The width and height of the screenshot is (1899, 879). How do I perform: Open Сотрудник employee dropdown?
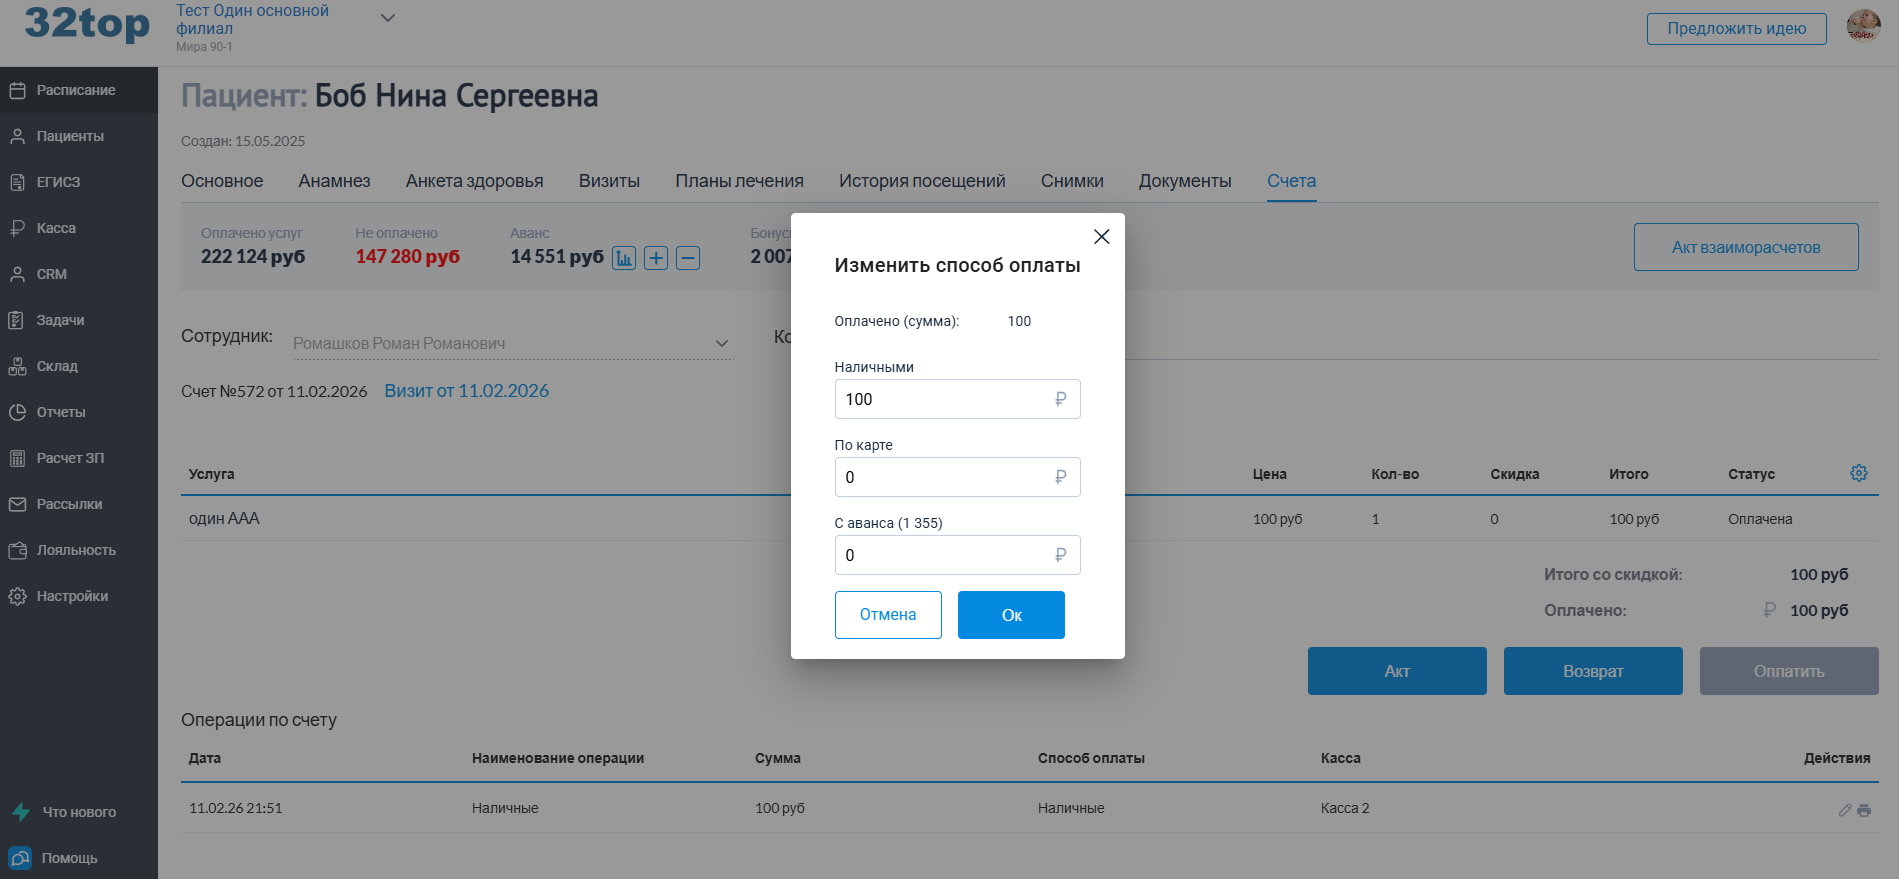coord(512,343)
